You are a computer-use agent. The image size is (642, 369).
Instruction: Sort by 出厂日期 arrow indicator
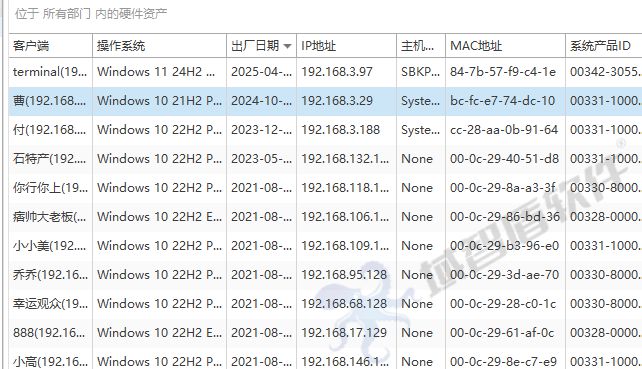click(287, 46)
